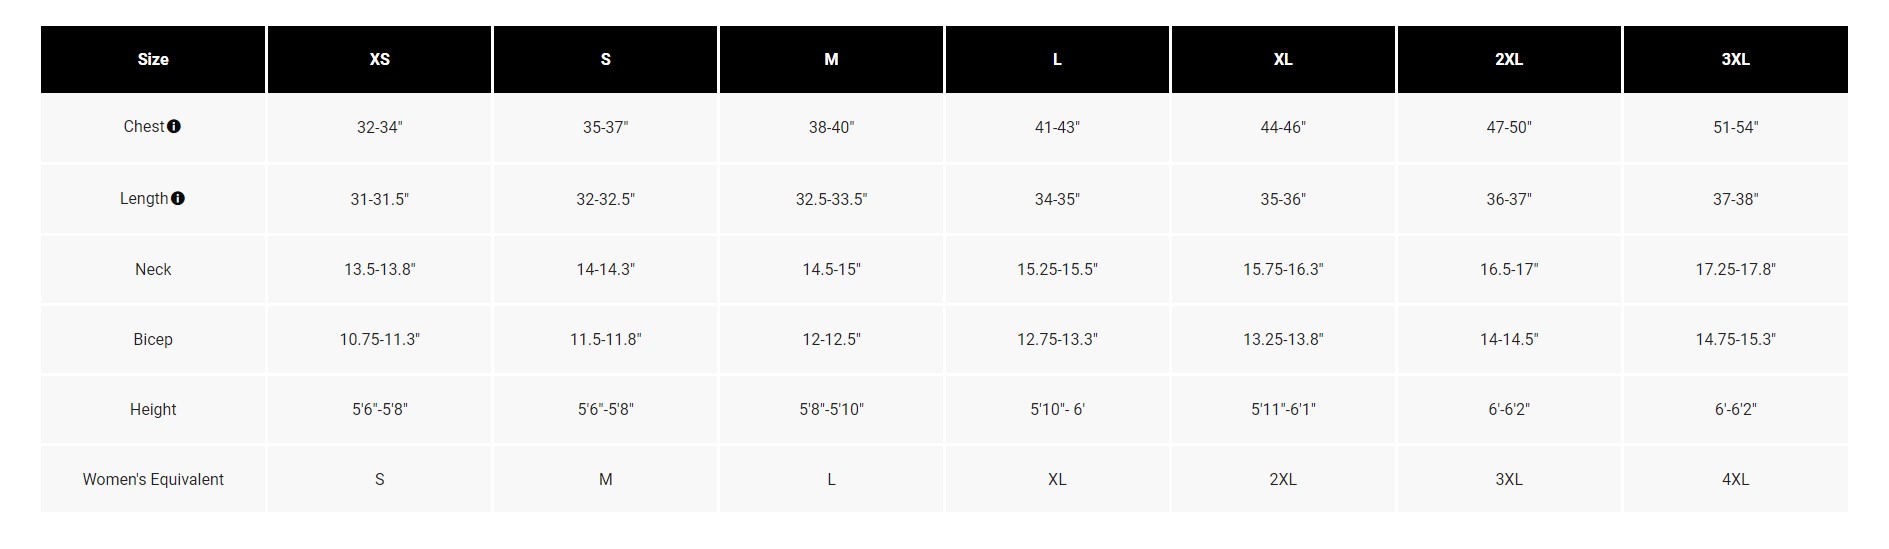Image resolution: width=1889 pixels, height=549 pixels.
Task: Select the 38-40" chest measurement cell
Action: (x=831, y=128)
